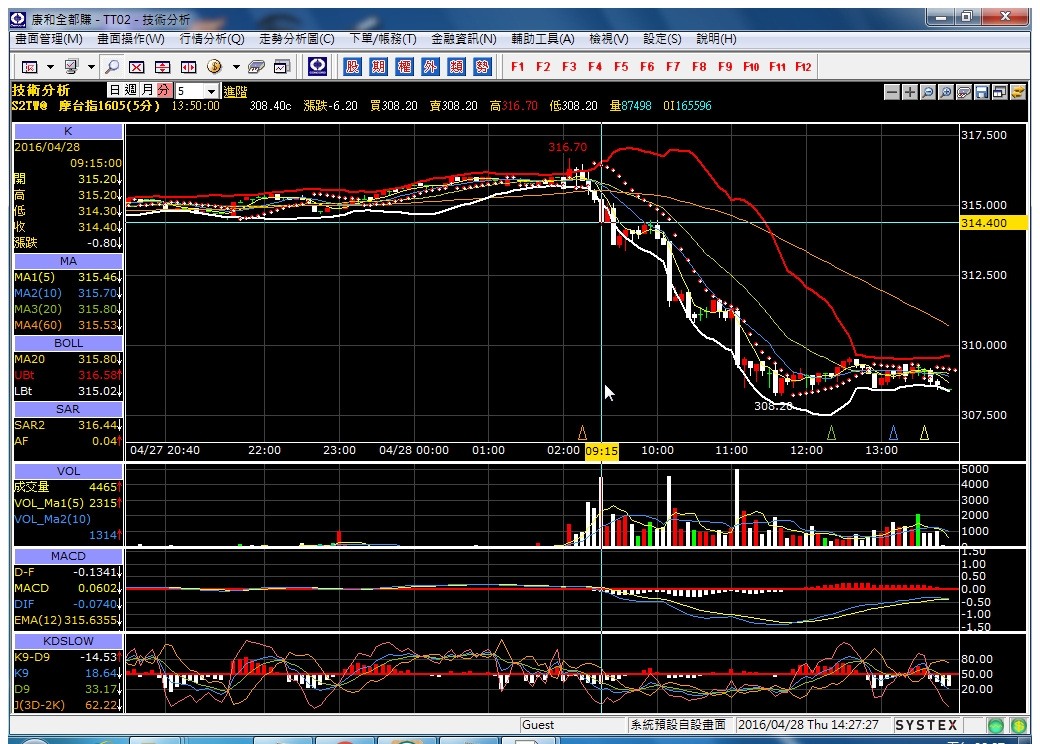Save chart with the floppy disk icon
This screenshot has width=1040, height=744.
tap(982, 92)
